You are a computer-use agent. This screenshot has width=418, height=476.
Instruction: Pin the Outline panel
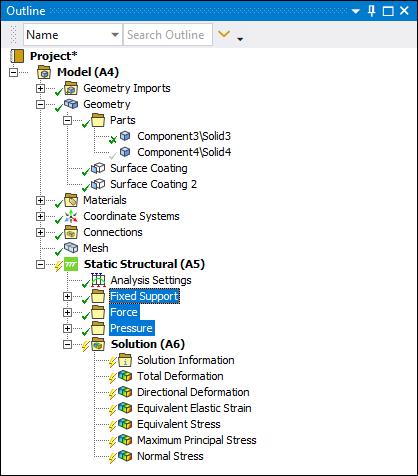tap(372, 11)
